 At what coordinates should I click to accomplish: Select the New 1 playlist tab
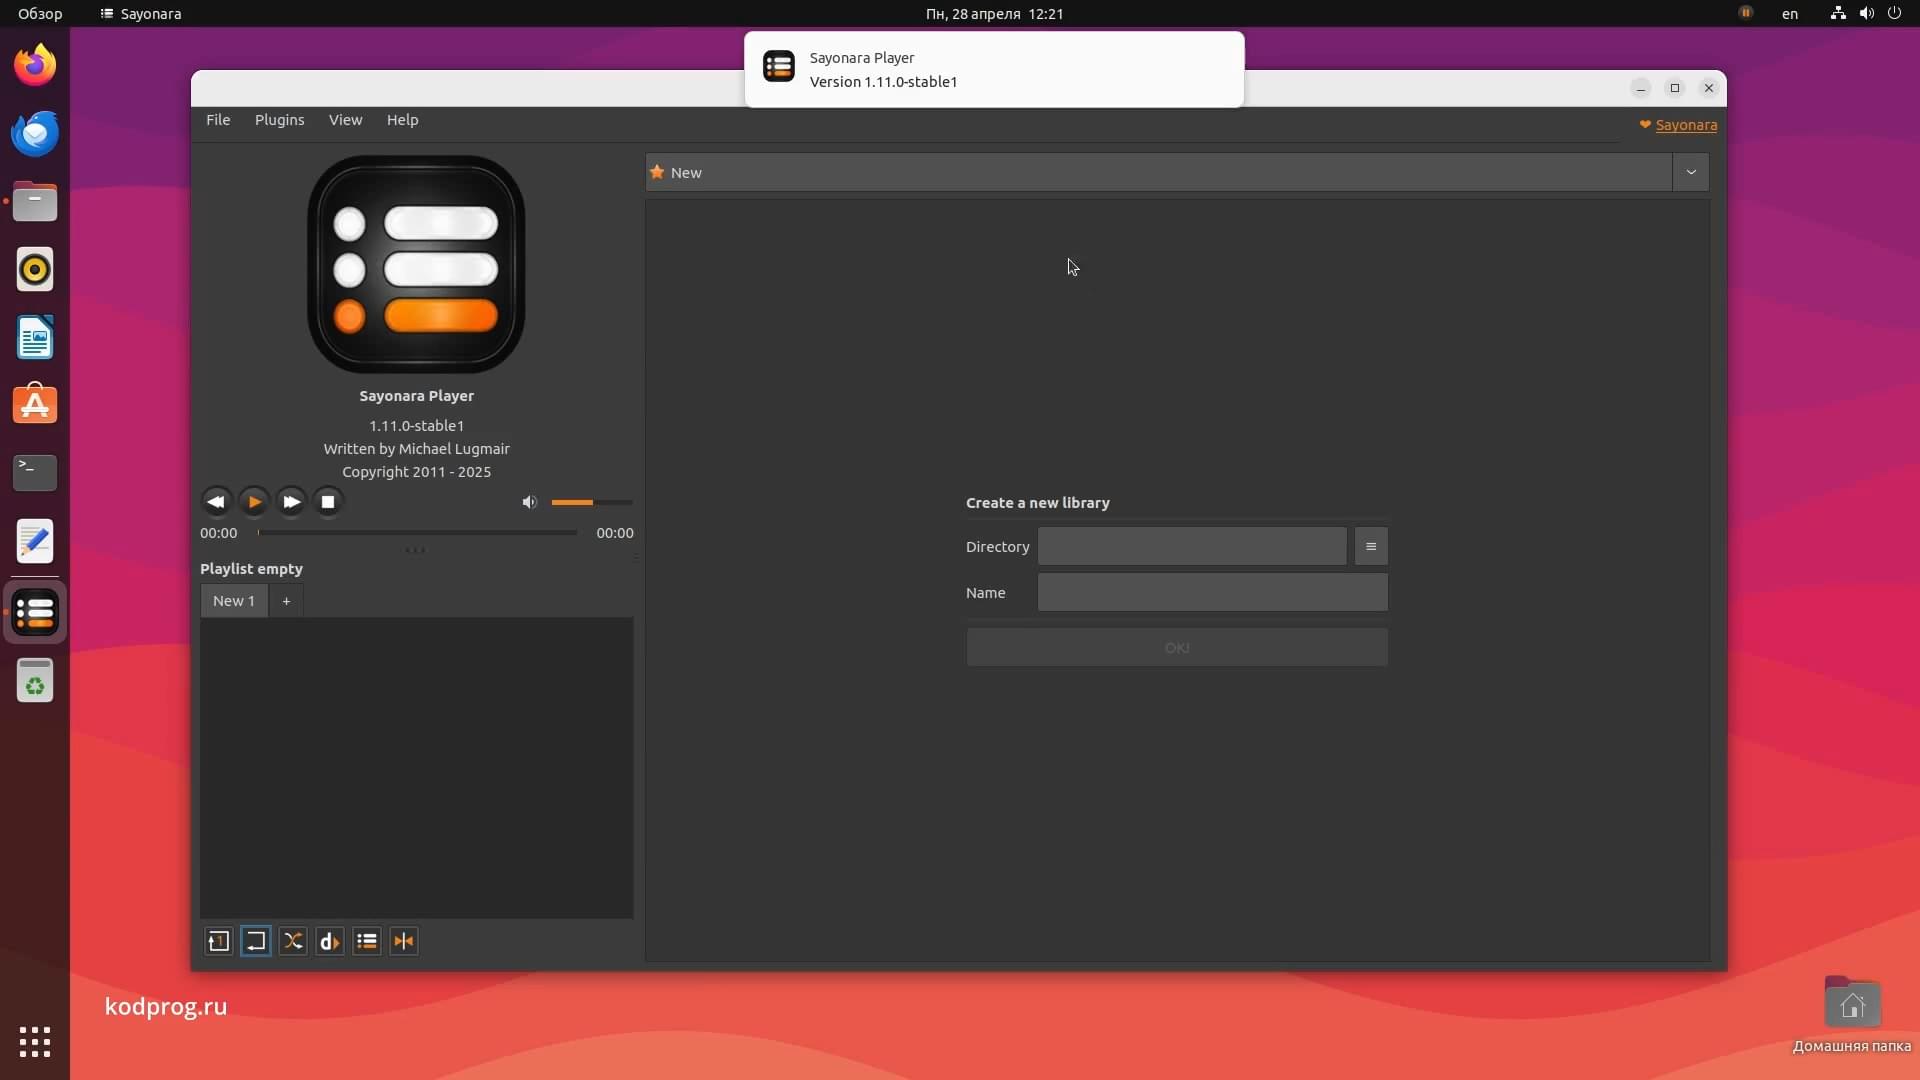click(234, 601)
